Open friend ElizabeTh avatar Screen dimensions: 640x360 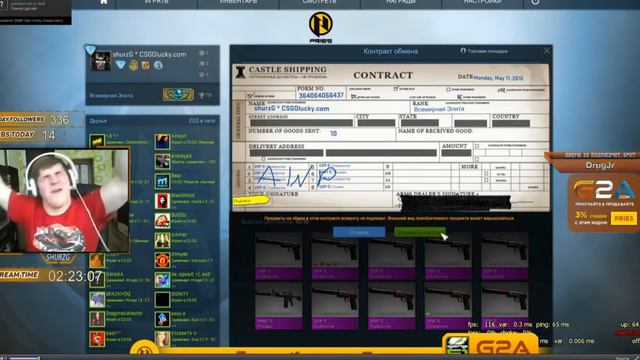pos(162,338)
